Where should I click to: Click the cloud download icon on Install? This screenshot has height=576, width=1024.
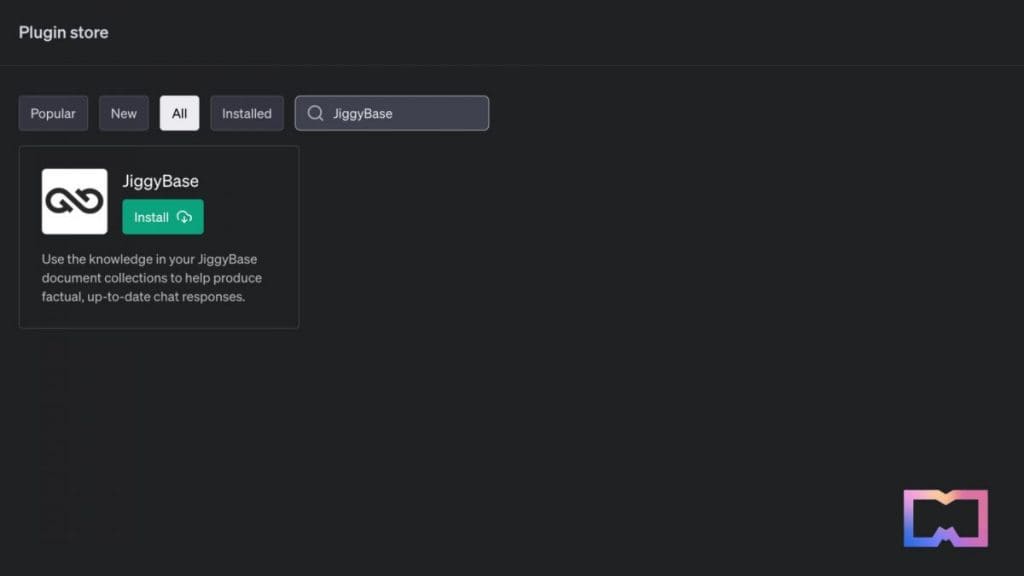184,217
